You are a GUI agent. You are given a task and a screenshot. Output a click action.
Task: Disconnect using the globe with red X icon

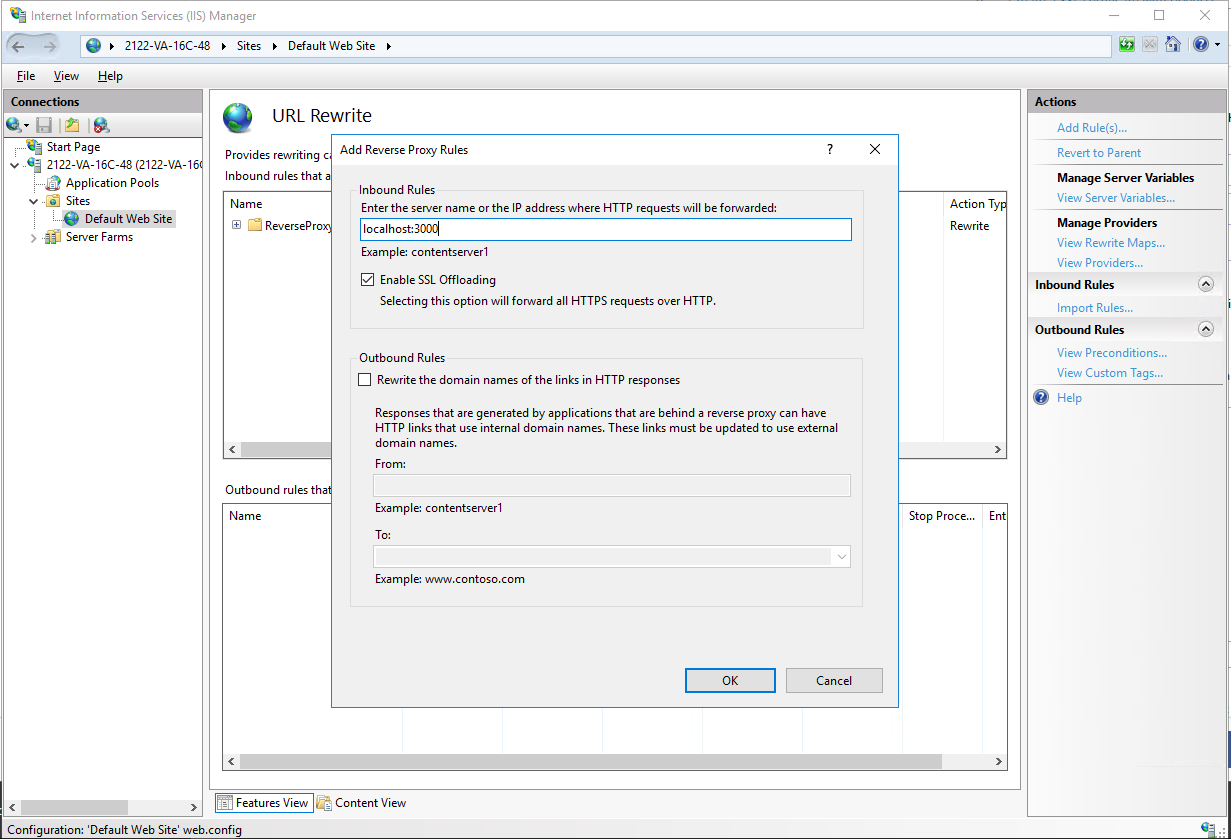tap(100, 124)
